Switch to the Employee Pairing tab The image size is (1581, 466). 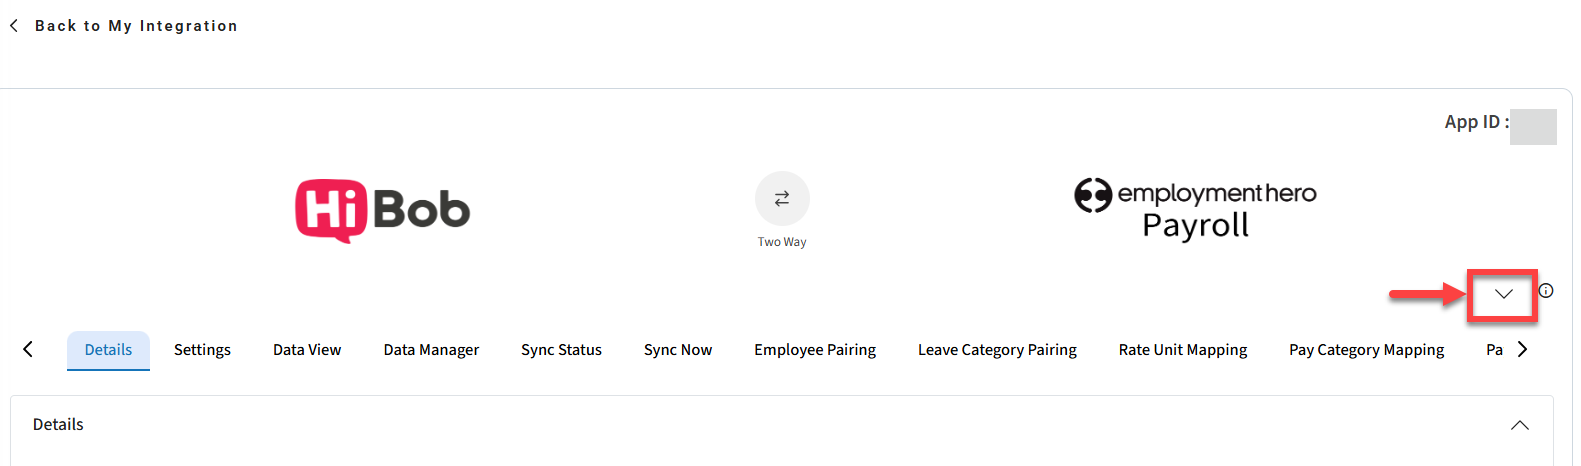click(815, 350)
